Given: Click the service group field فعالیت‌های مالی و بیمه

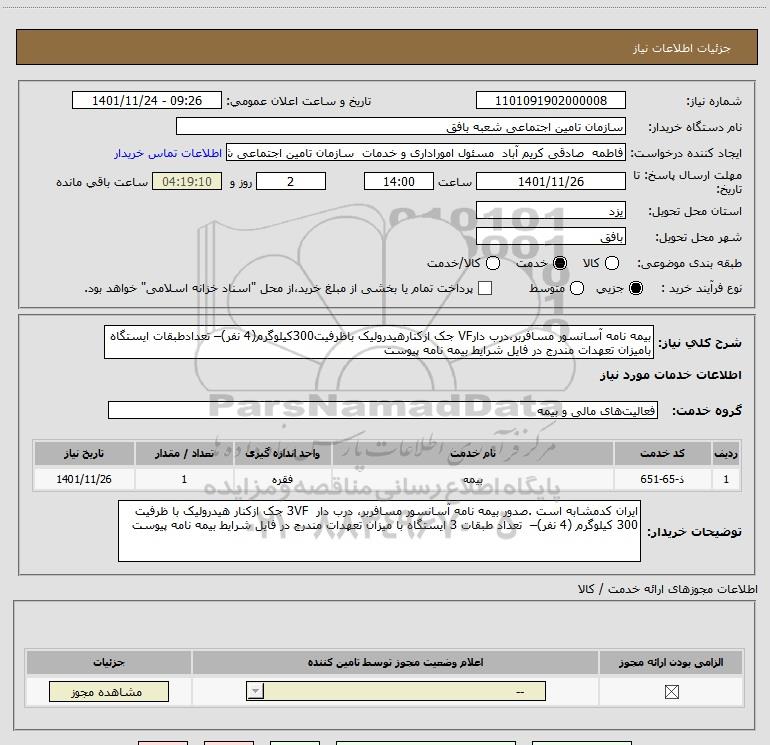Looking at the screenshot, I should (383, 410).
